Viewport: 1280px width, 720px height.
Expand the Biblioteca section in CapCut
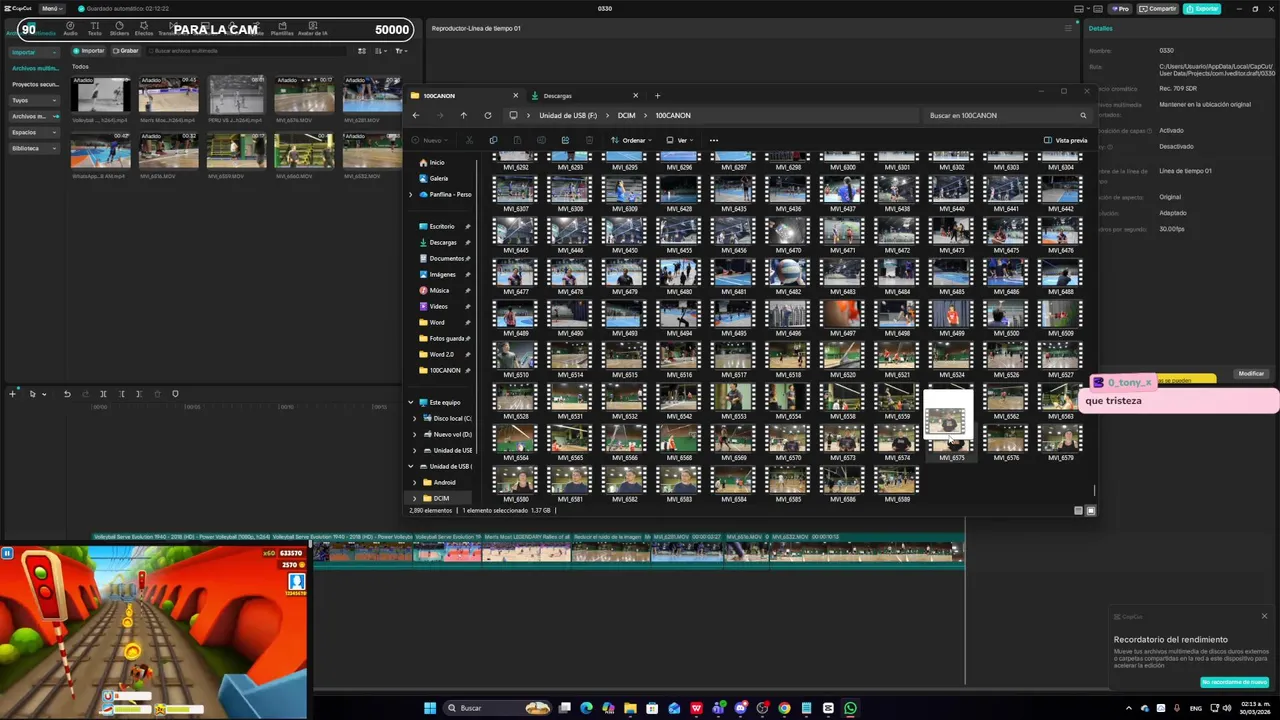point(34,148)
